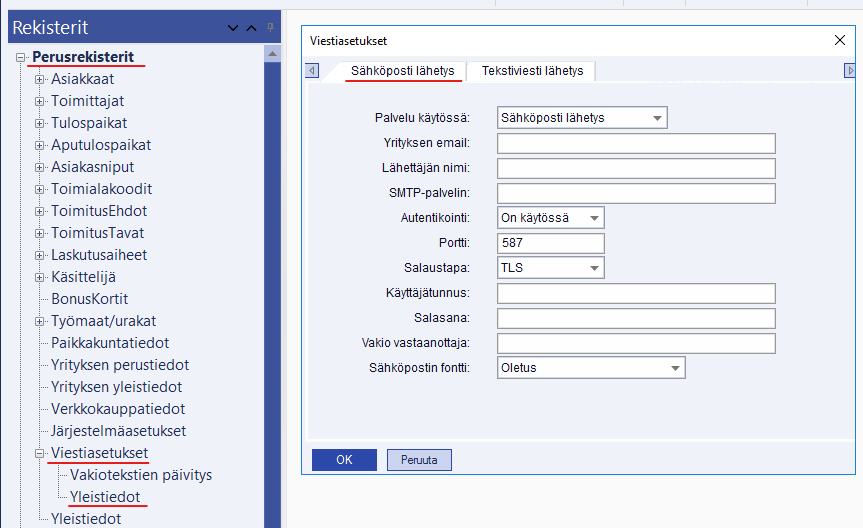Expand the Asiakkaat tree node

pyautogui.click(x=40, y=79)
